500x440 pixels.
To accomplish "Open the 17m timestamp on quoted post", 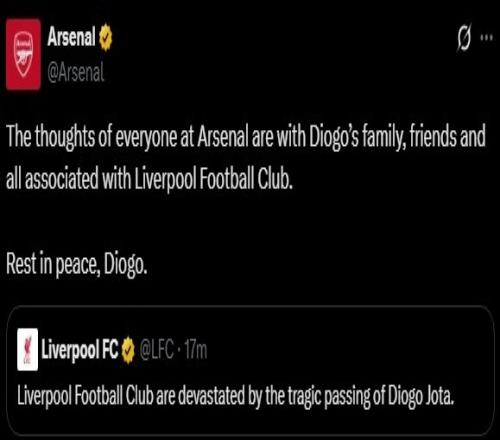I will 196,350.
